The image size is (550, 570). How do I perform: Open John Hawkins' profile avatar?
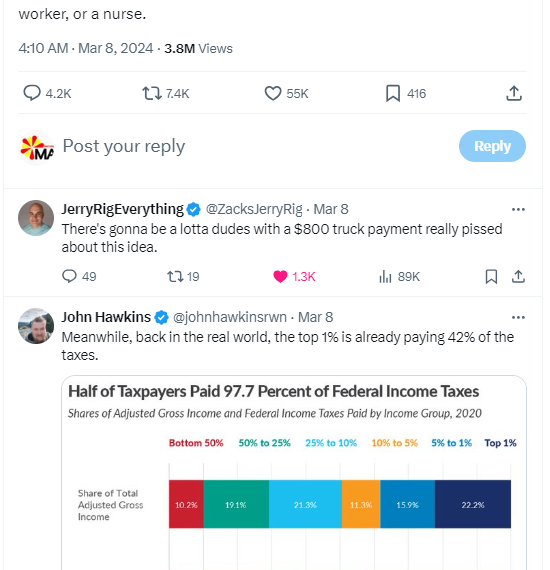click(36, 326)
